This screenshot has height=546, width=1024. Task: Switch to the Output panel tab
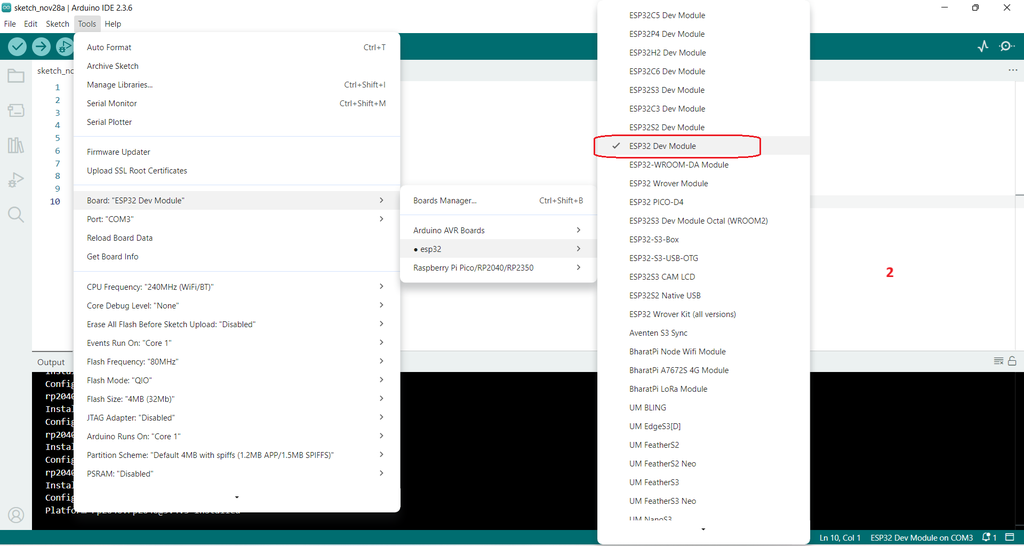tap(51, 362)
